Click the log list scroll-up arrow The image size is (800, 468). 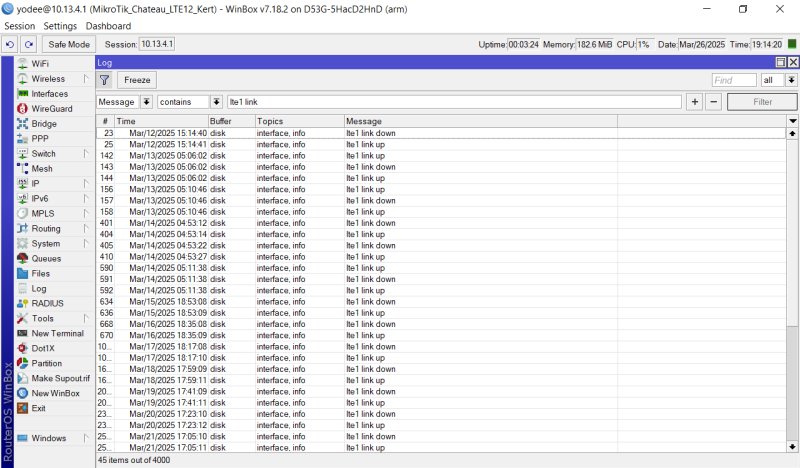tap(792, 133)
